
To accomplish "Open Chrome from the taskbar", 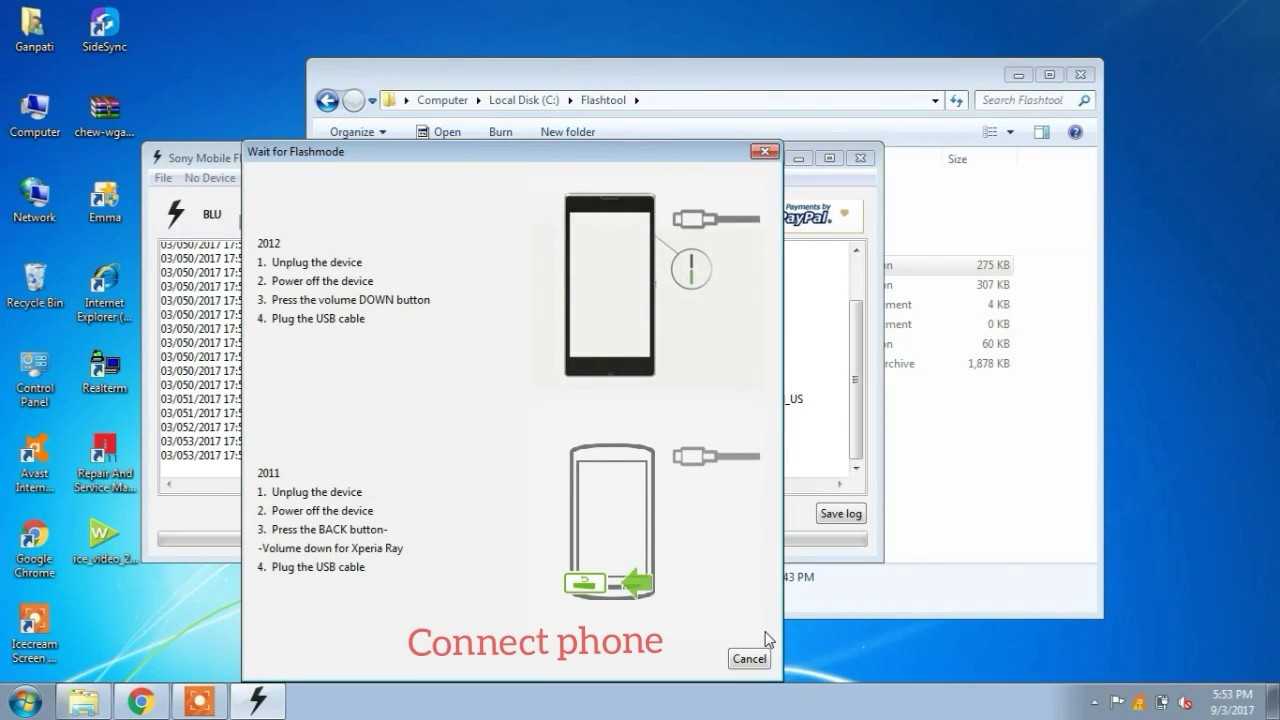I will pos(141,702).
